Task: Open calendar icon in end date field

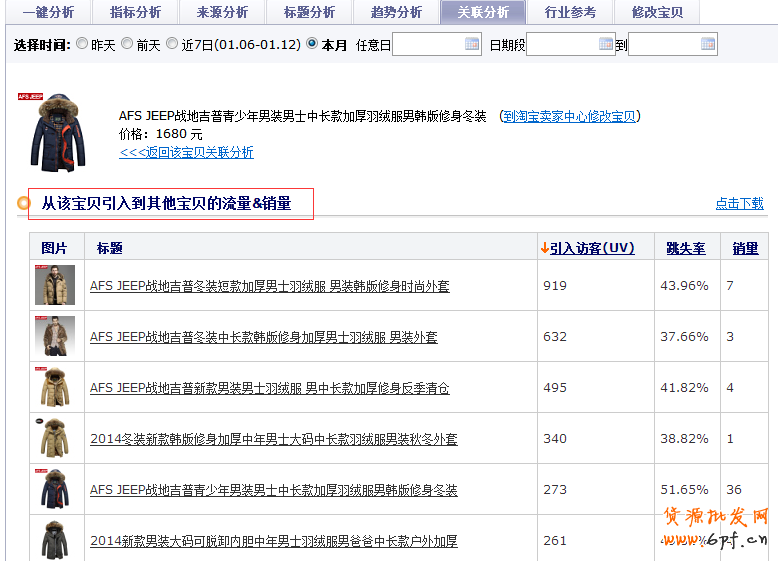Action: pyautogui.click(x=708, y=44)
